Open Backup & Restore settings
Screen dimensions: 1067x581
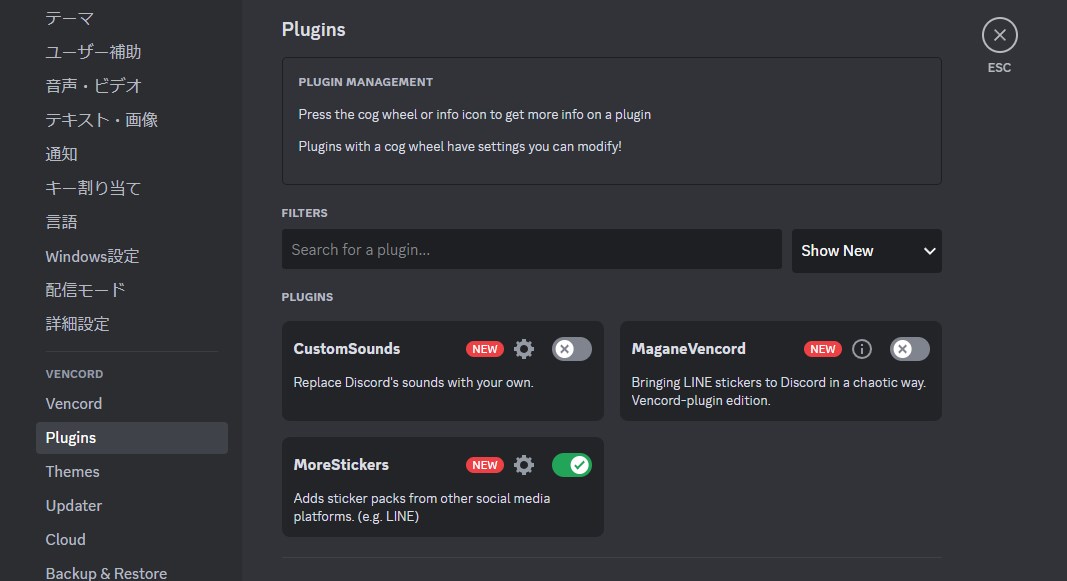pyautogui.click(x=106, y=573)
